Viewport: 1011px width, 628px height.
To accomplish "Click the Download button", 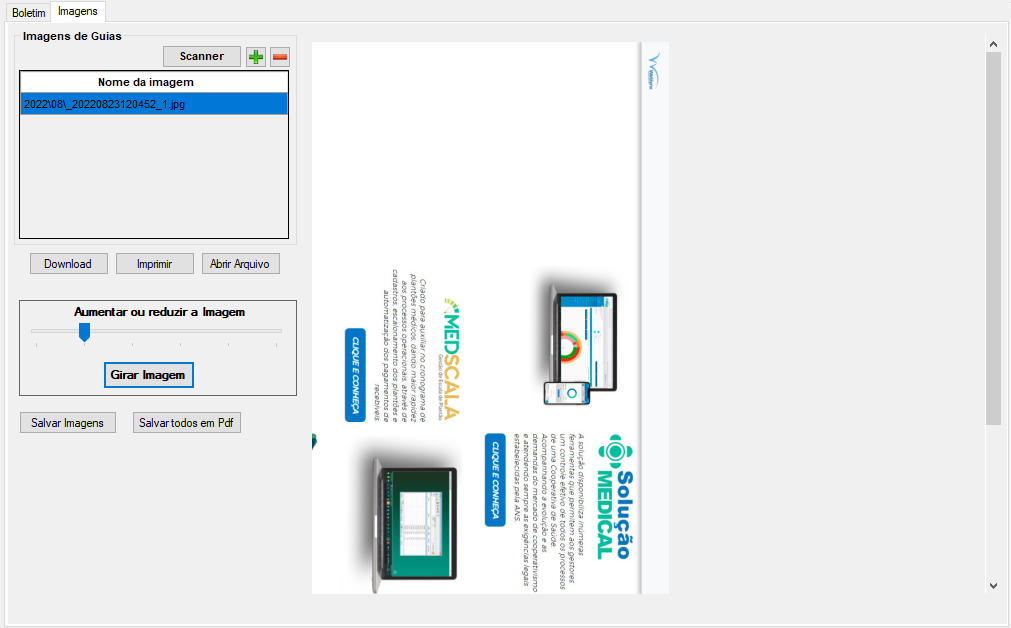I will [68, 264].
